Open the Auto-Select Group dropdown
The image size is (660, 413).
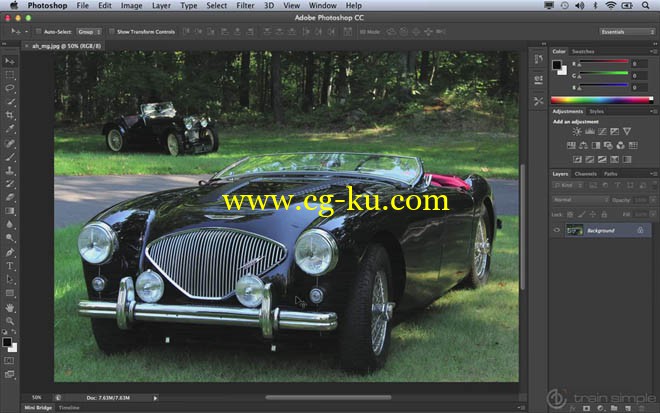89,32
